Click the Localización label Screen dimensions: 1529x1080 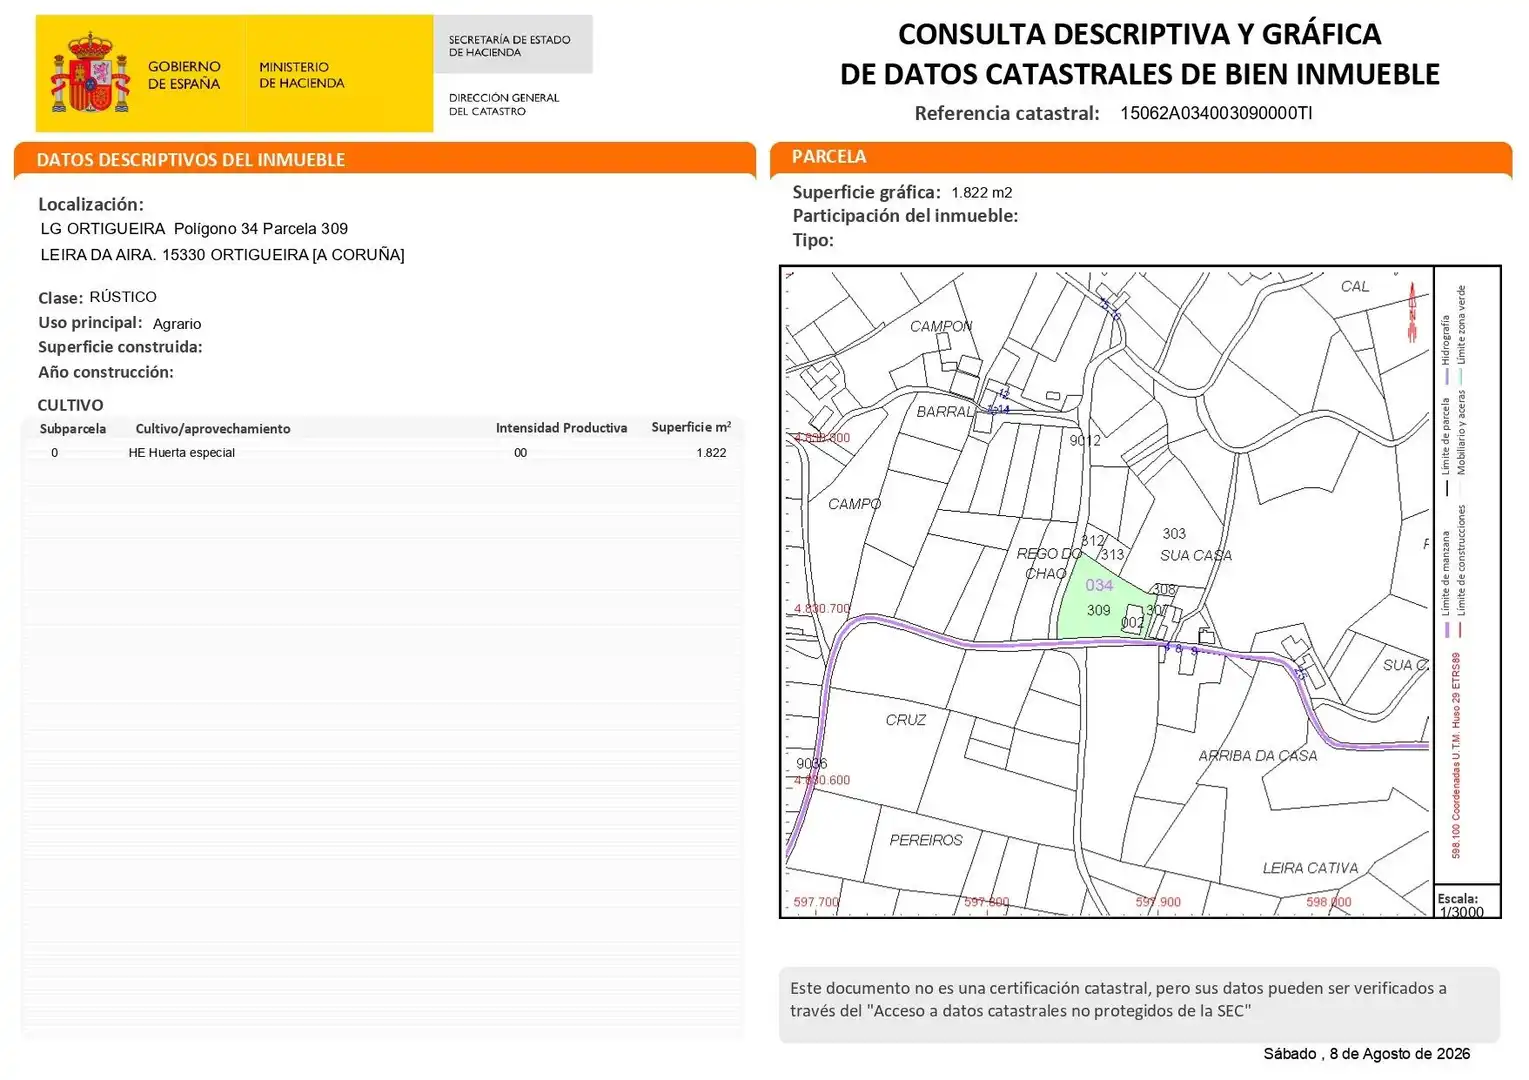(x=91, y=204)
